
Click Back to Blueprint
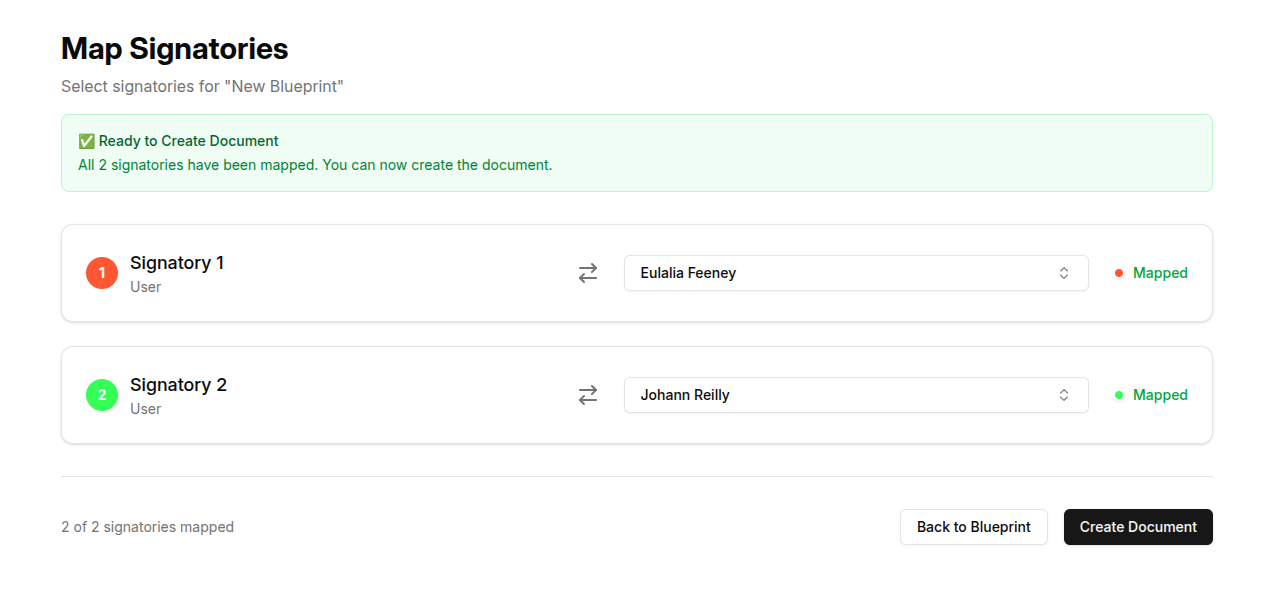coord(973,526)
